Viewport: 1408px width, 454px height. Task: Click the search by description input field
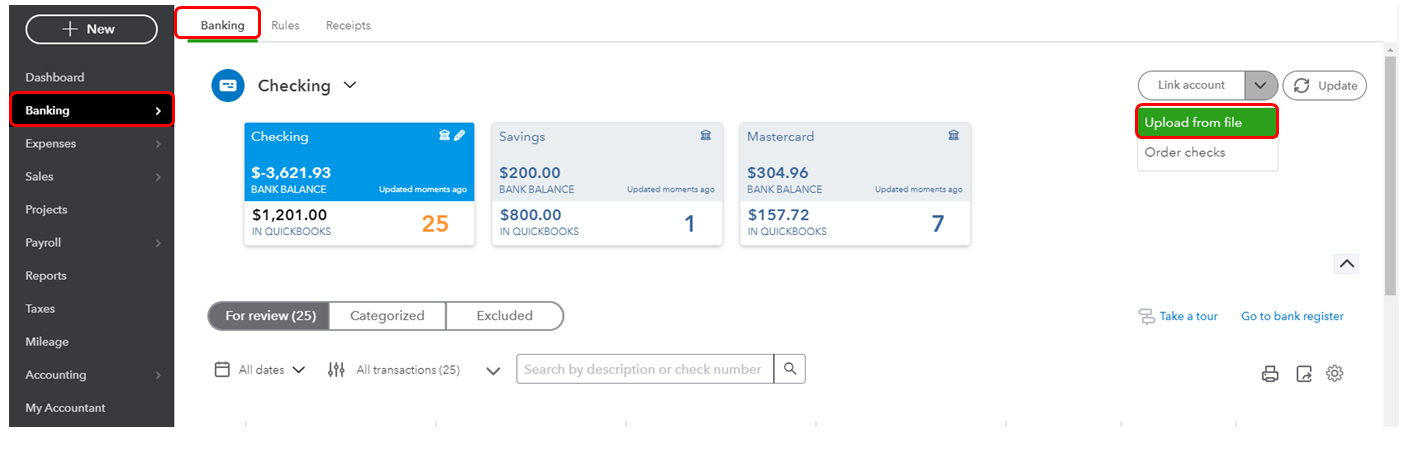coord(645,369)
